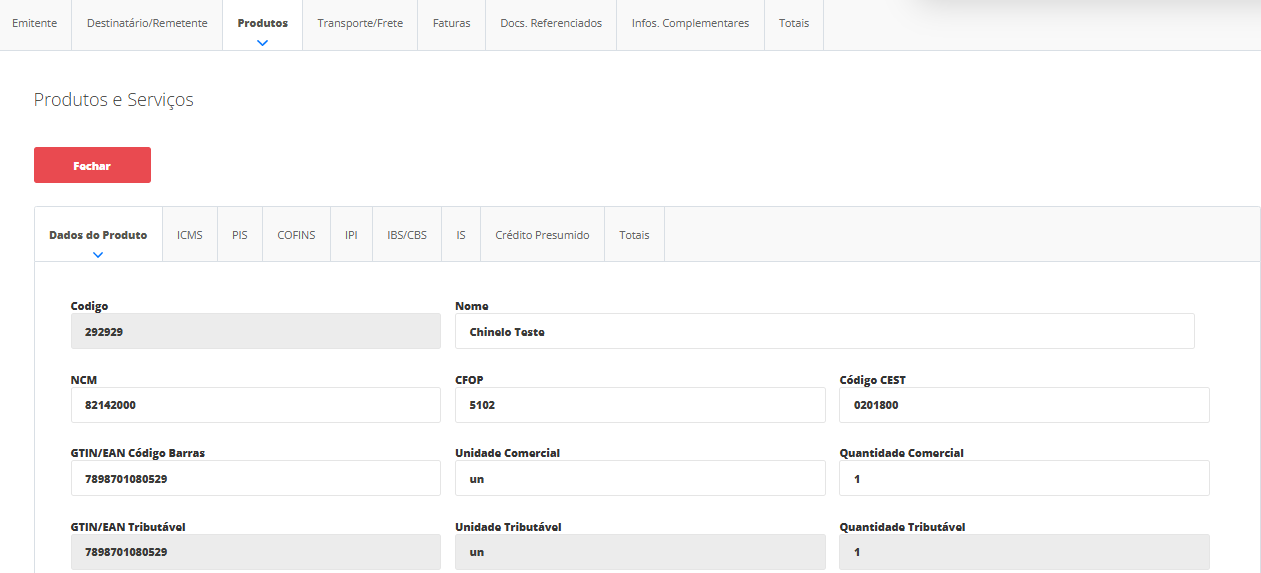
Task: Select the COFINS sub-tab
Action: click(x=296, y=235)
